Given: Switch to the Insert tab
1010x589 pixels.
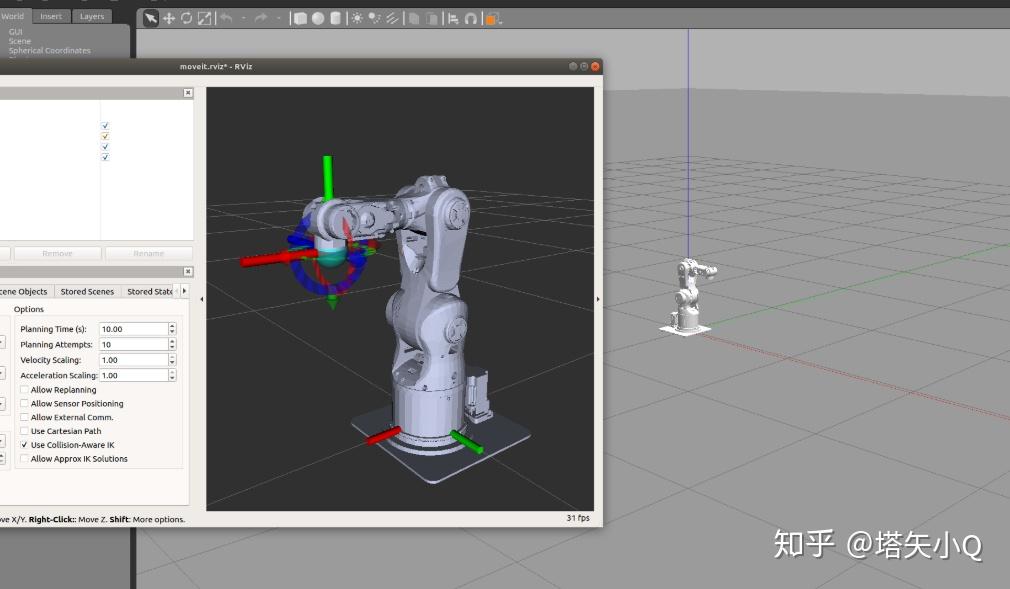Looking at the screenshot, I should [51, 16].
